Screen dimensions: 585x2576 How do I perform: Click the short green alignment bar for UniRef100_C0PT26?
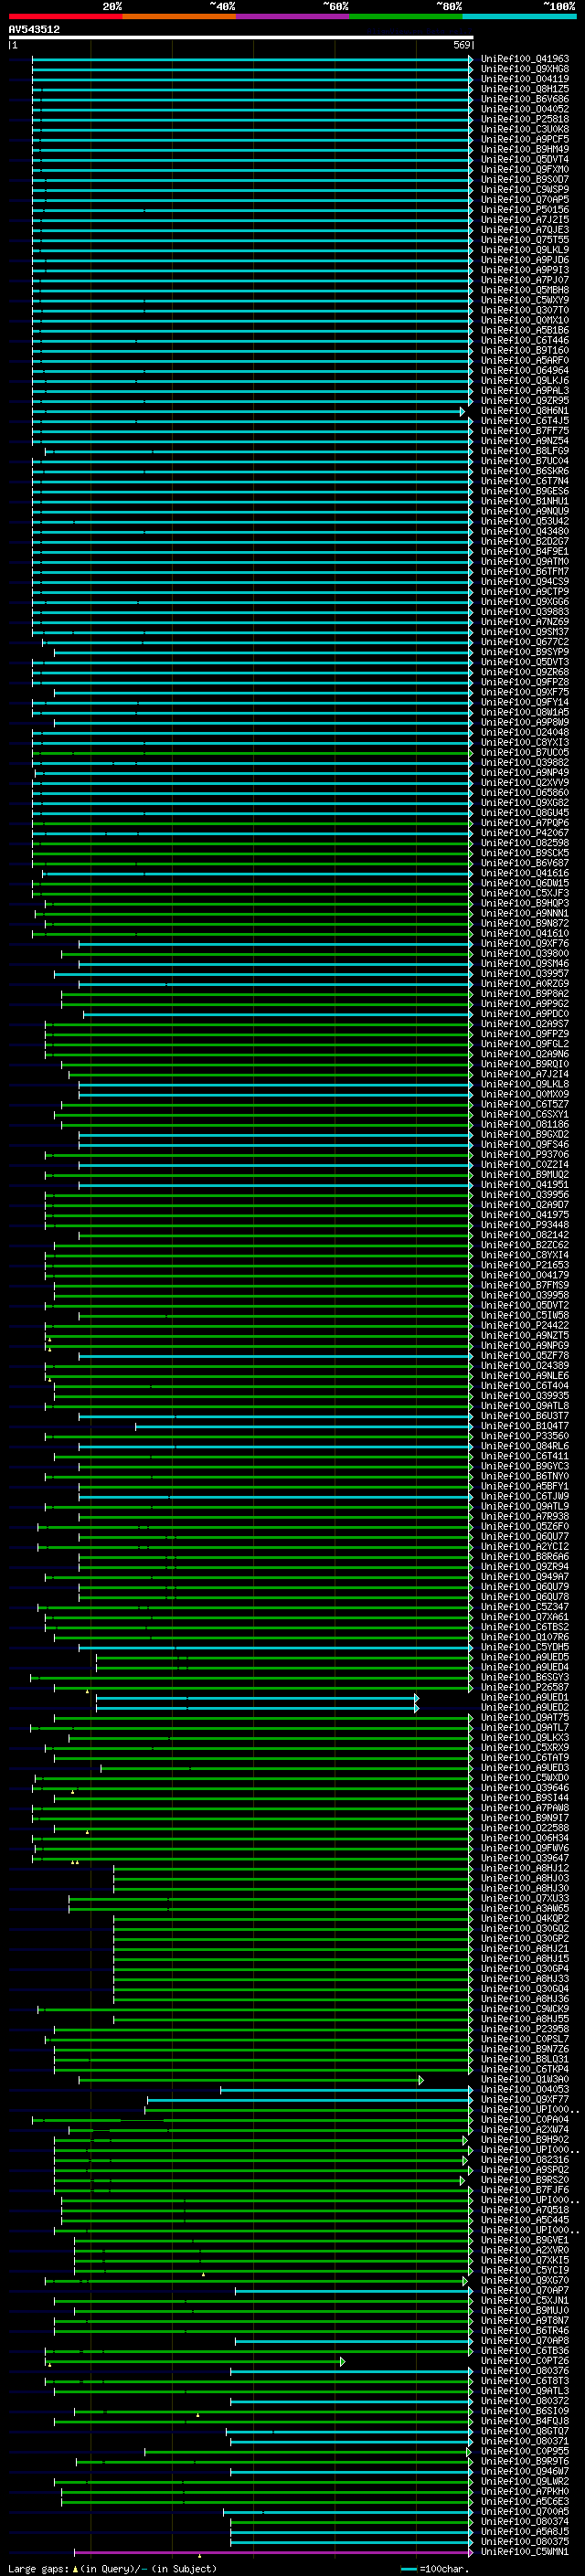coord(195,2361)
